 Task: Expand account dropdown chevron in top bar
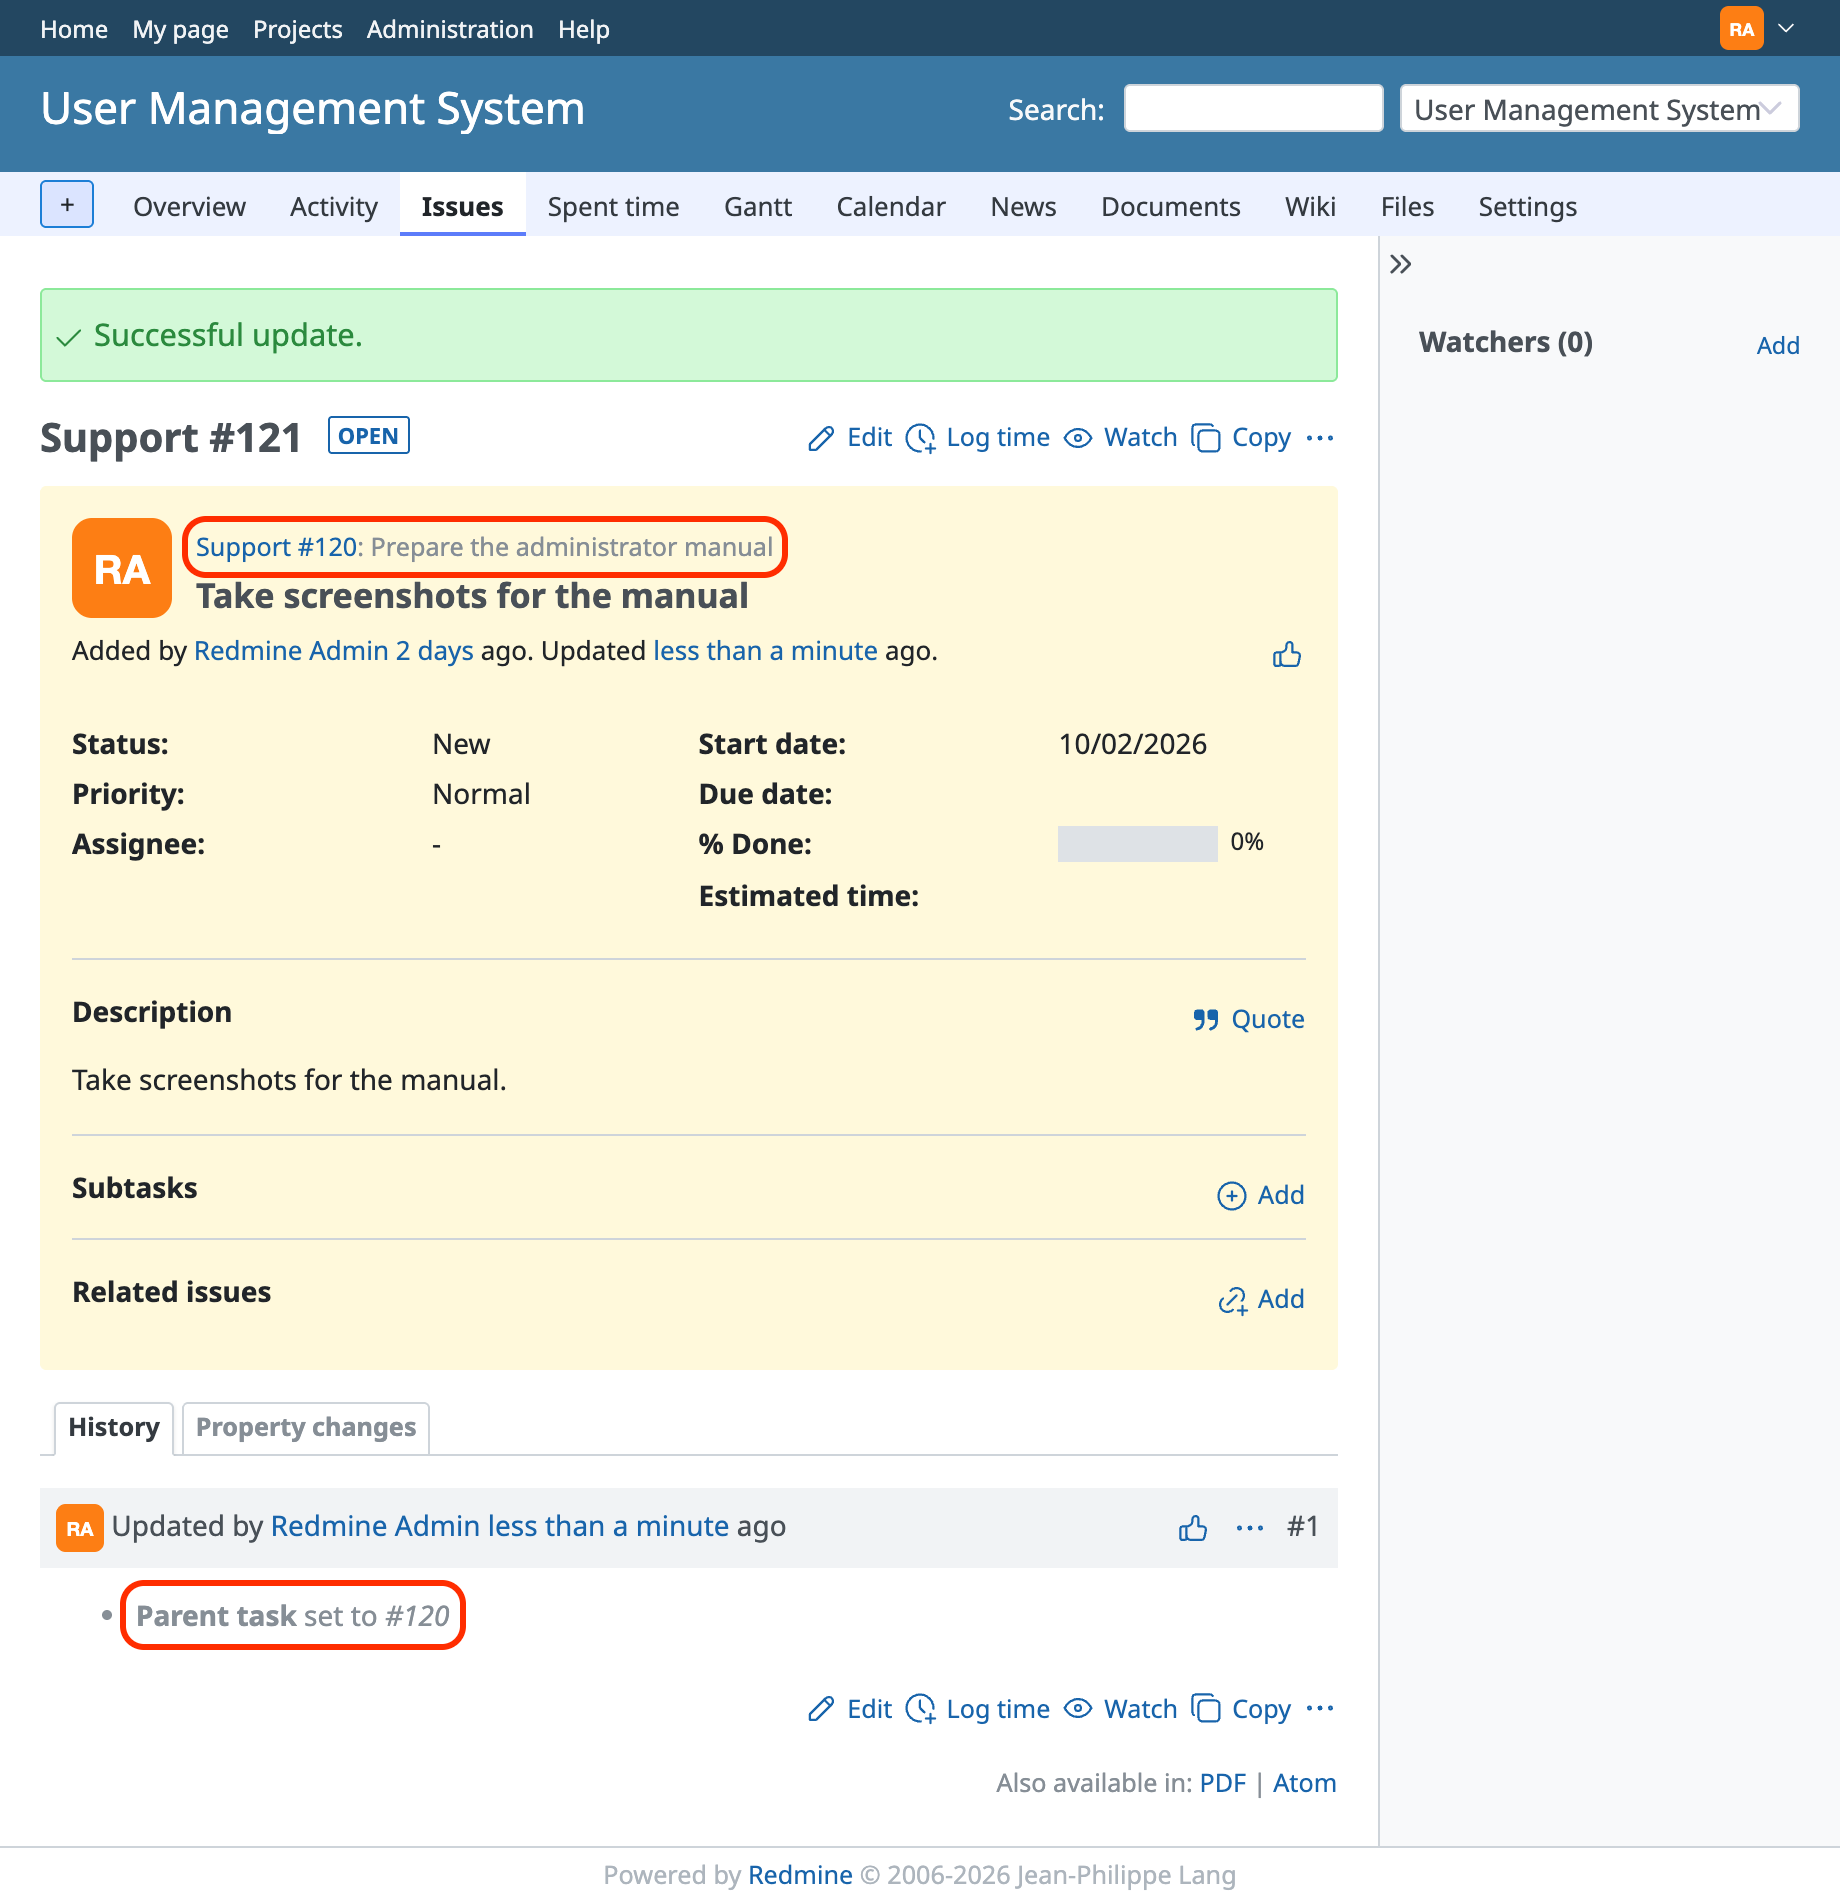pos(1786,28)
